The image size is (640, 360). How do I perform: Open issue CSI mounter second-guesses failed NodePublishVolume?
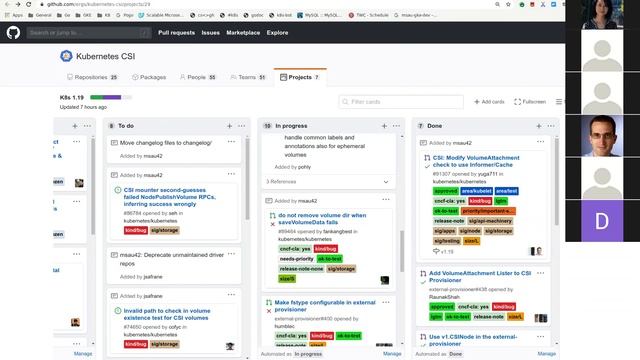pyautogui.click(x=169, y=197)
